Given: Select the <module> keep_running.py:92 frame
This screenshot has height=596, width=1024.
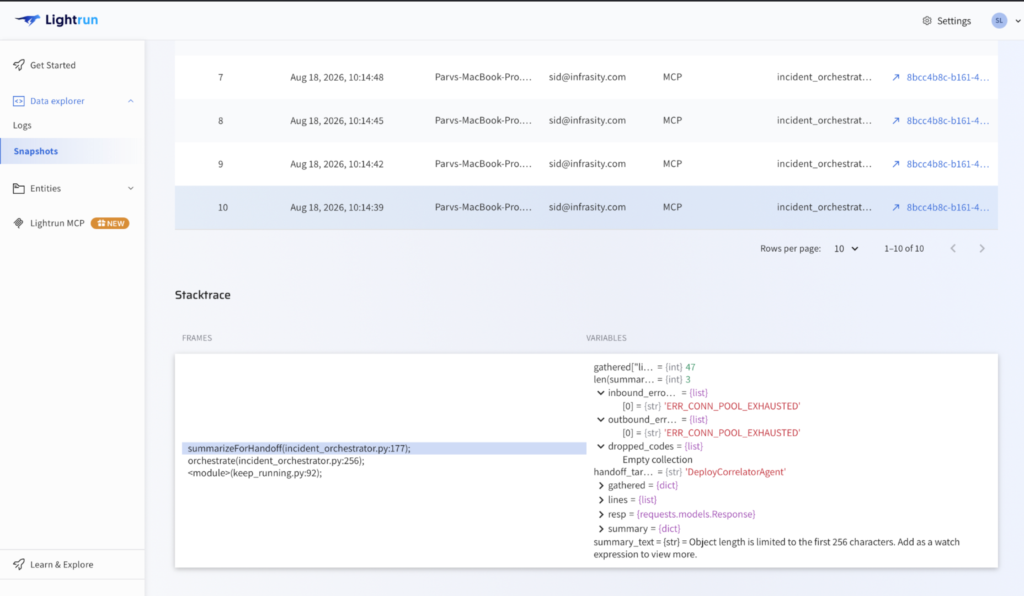Looking at the screenshot, I should (x=255, y=473).
